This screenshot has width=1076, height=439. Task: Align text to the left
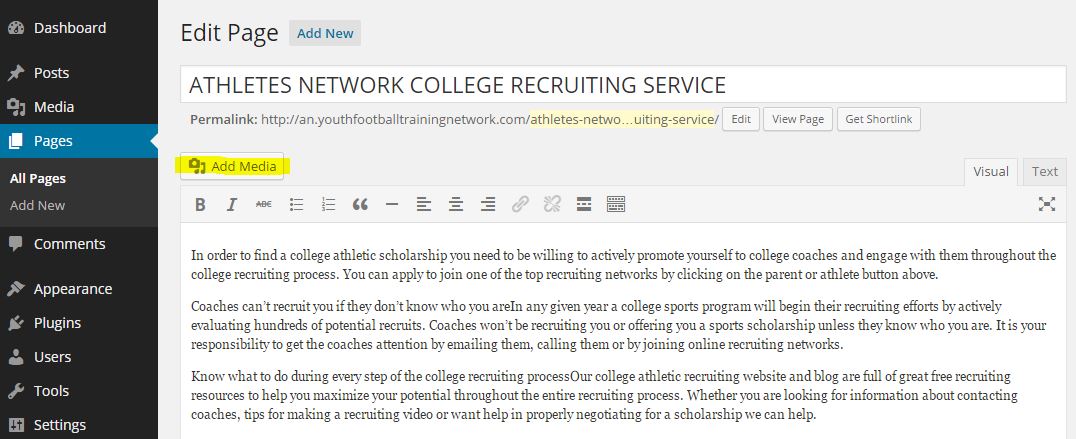424,204
